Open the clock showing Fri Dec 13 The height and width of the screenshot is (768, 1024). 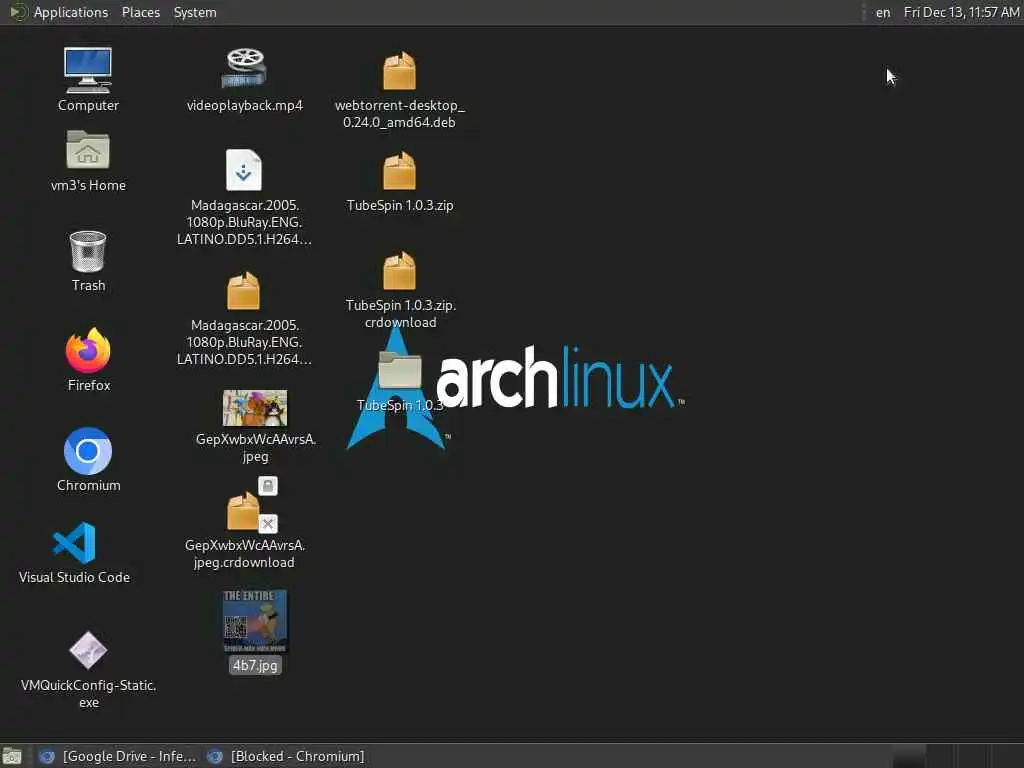[961, 12]
